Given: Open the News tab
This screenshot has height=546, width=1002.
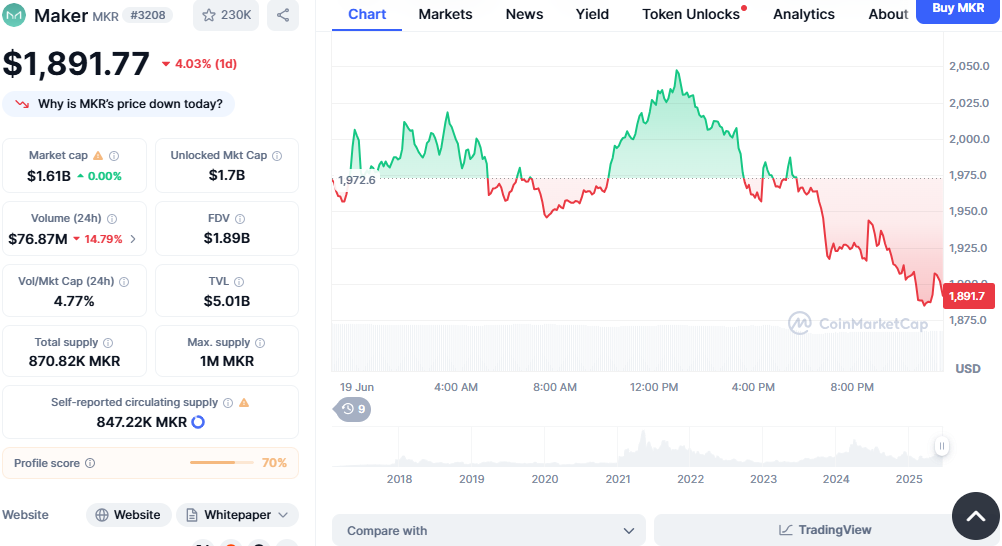Looking at the screenshot, I should pos(524,14).
